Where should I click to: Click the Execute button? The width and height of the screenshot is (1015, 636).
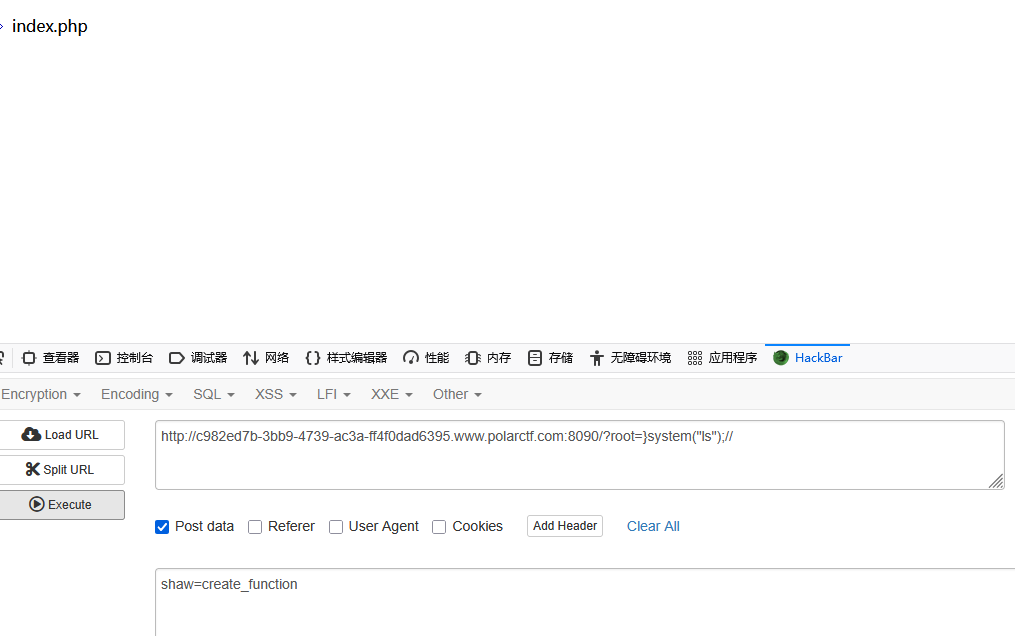pos(61,505)
